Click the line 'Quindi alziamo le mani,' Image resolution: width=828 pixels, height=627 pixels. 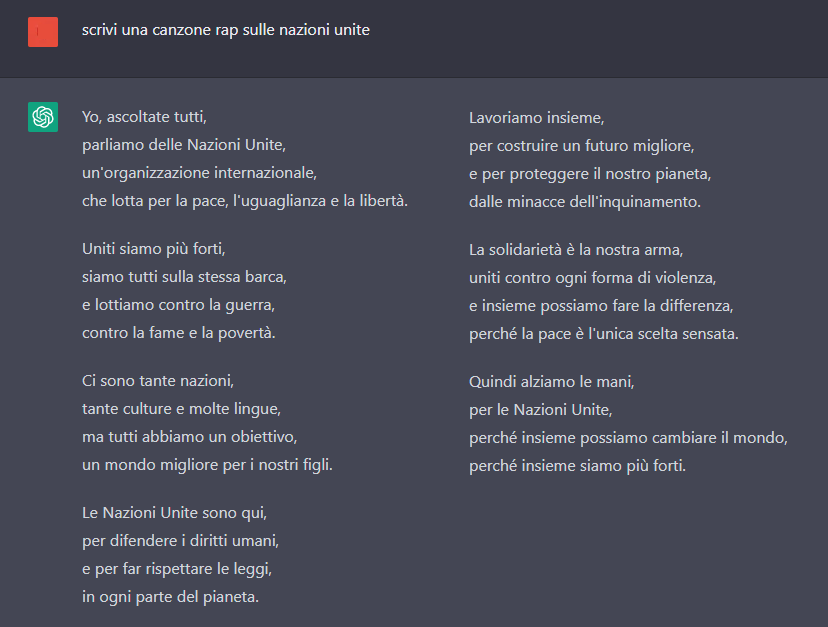[x=552, y=381]
